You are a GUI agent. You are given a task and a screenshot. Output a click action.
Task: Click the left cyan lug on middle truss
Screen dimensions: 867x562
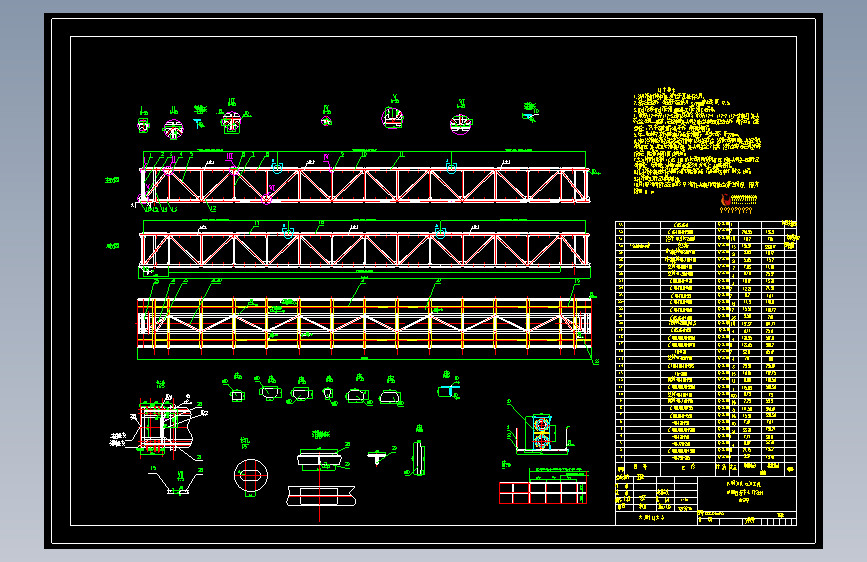pyautogui.click(x=288, y=232)
